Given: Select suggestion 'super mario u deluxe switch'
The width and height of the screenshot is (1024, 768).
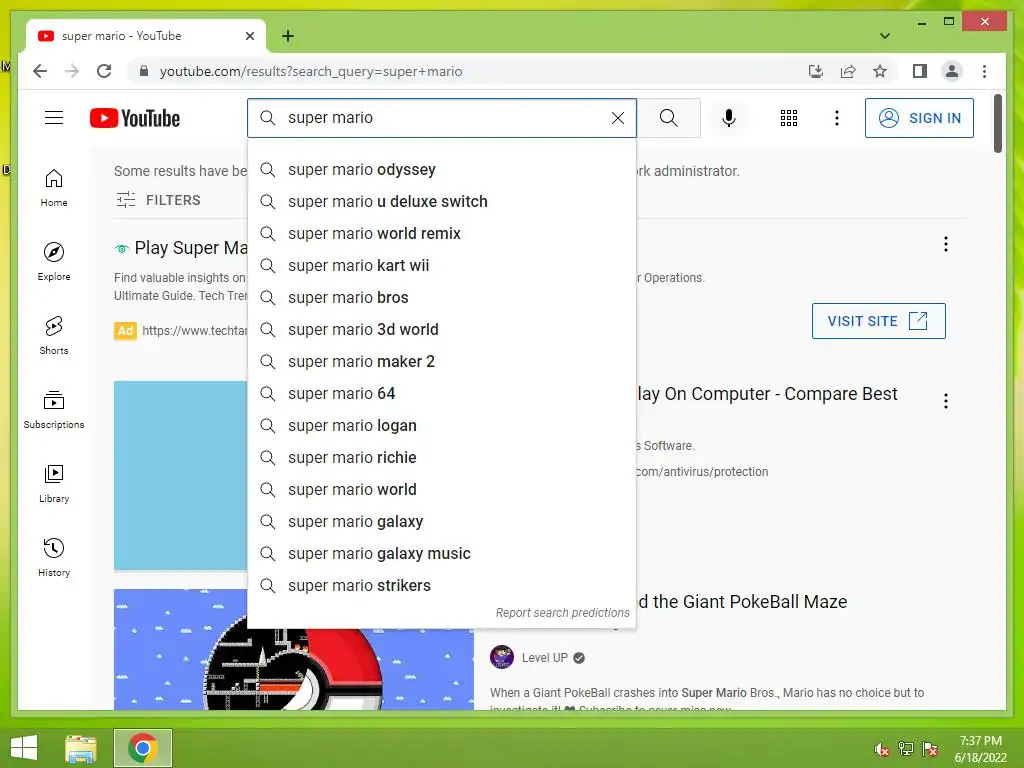Looking at the screenshot, I should click(441, 202).
